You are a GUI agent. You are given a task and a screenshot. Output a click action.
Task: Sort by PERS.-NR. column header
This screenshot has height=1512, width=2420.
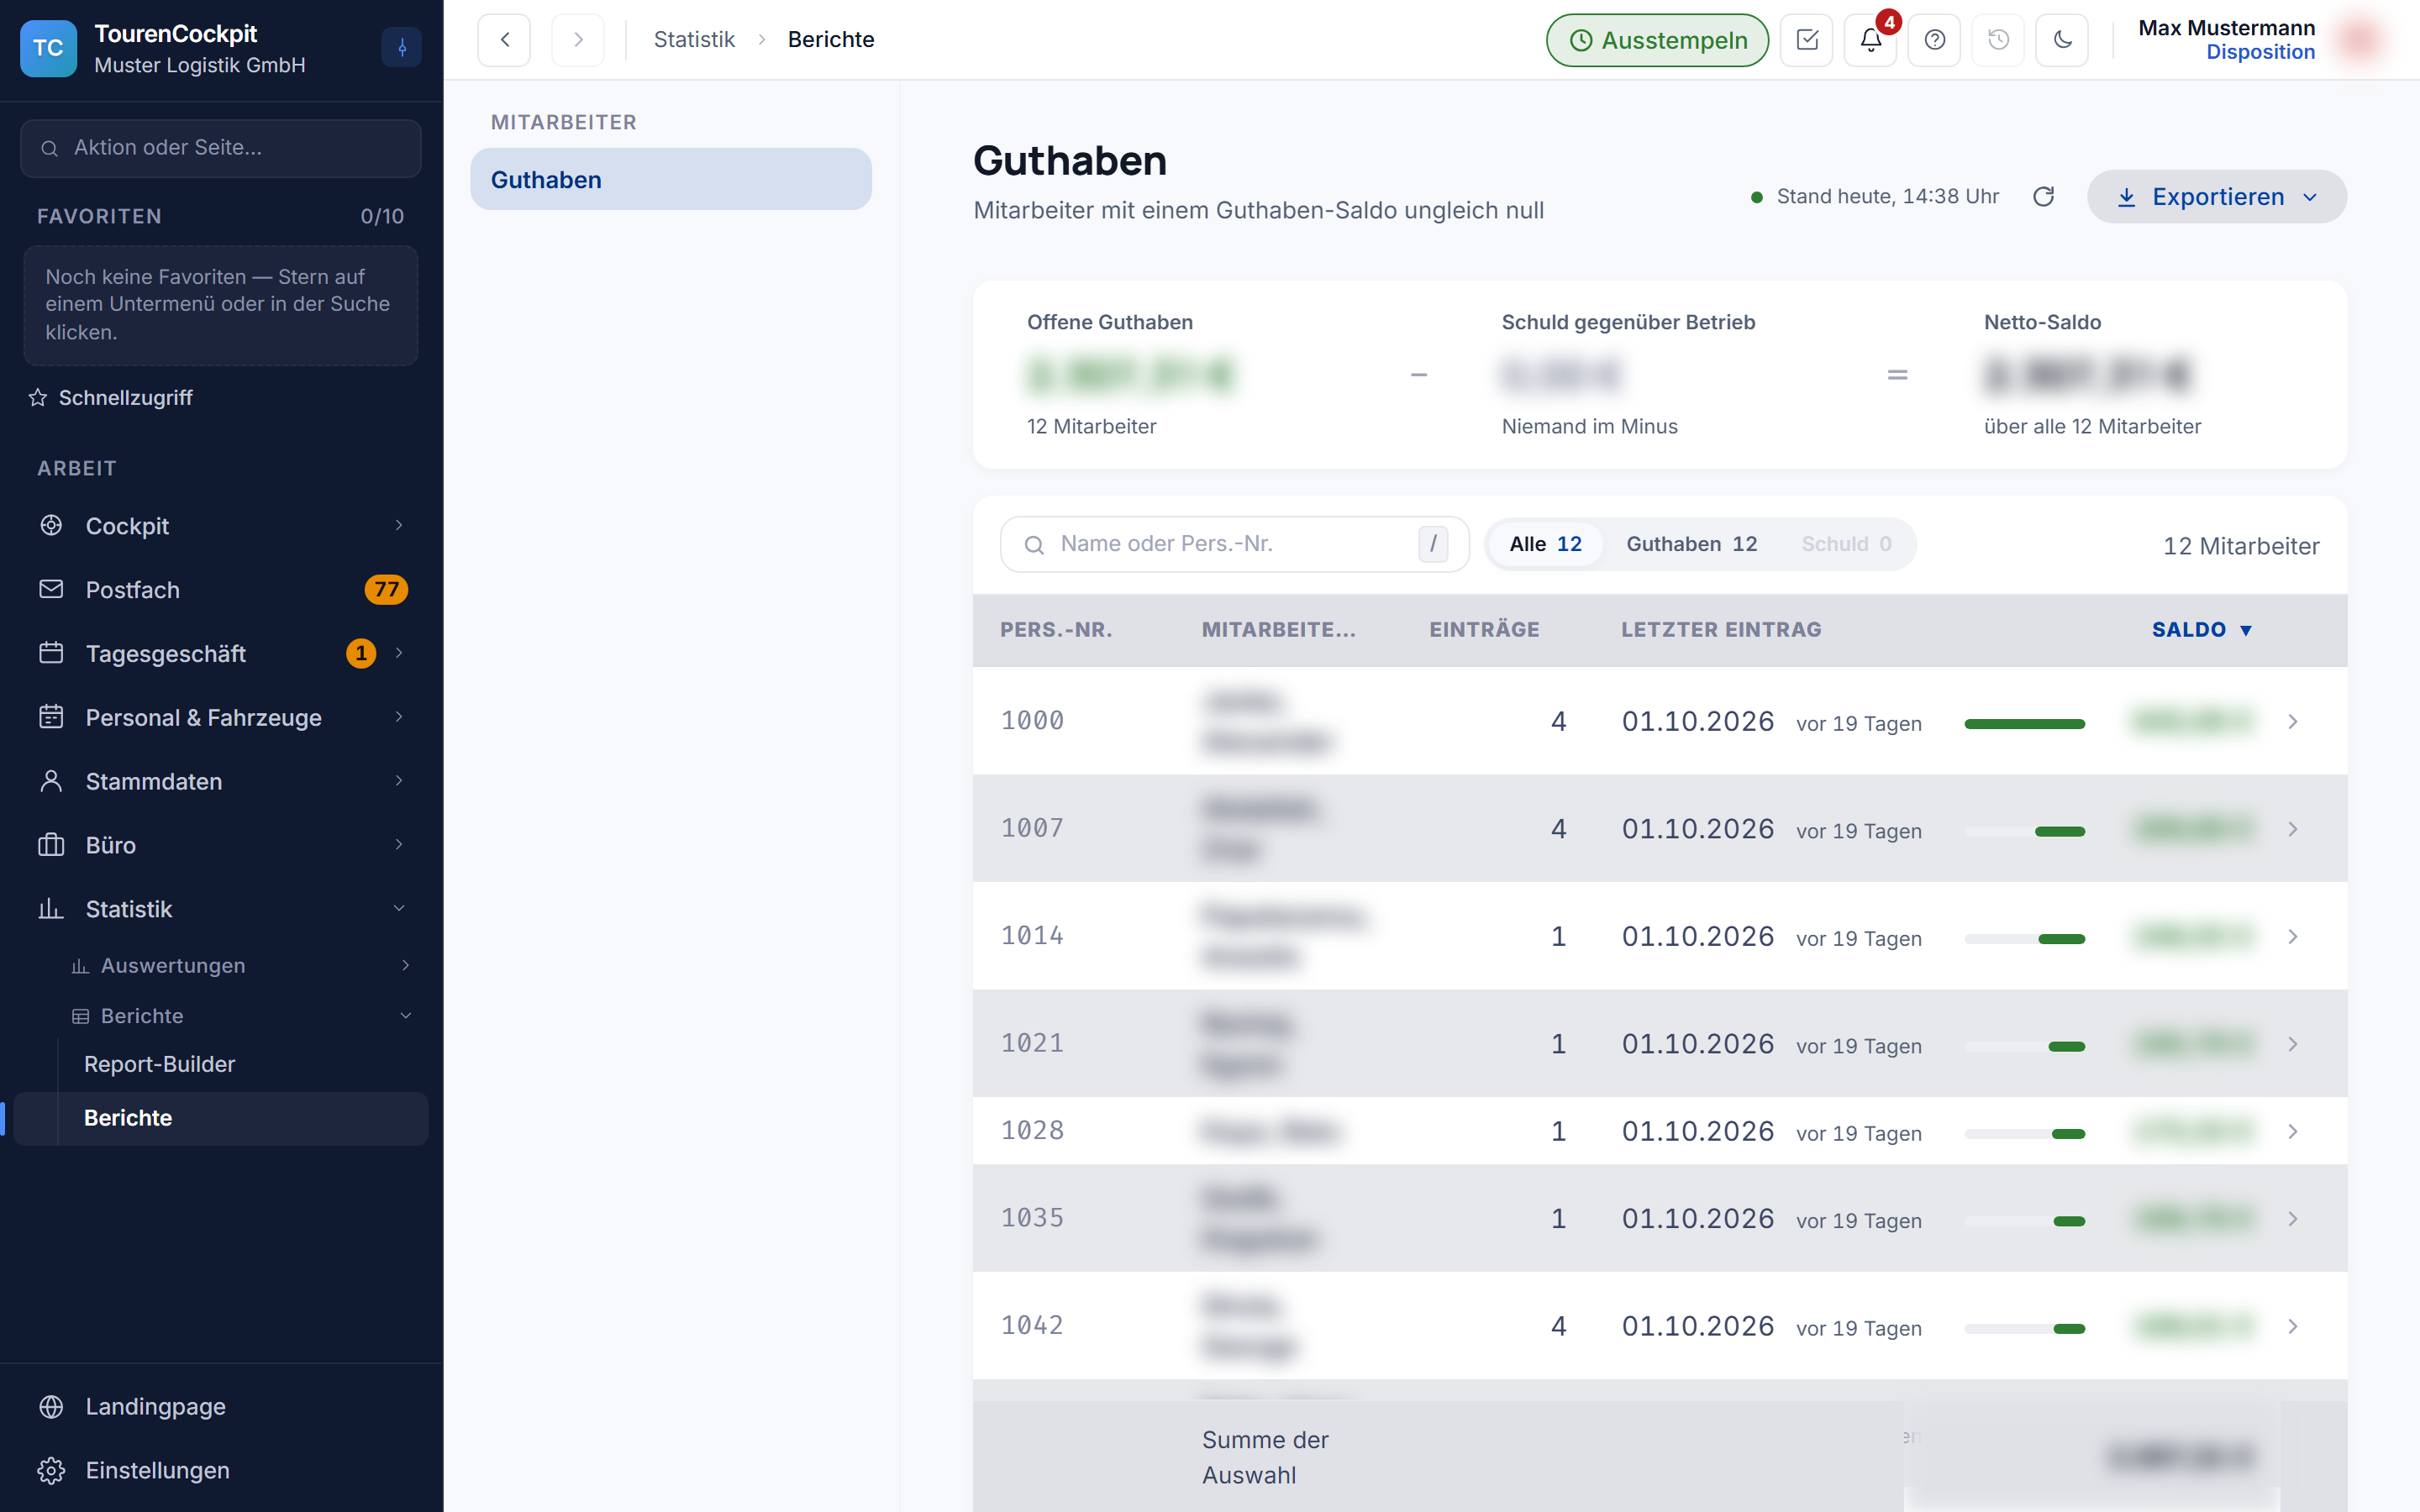(1056, 630)
